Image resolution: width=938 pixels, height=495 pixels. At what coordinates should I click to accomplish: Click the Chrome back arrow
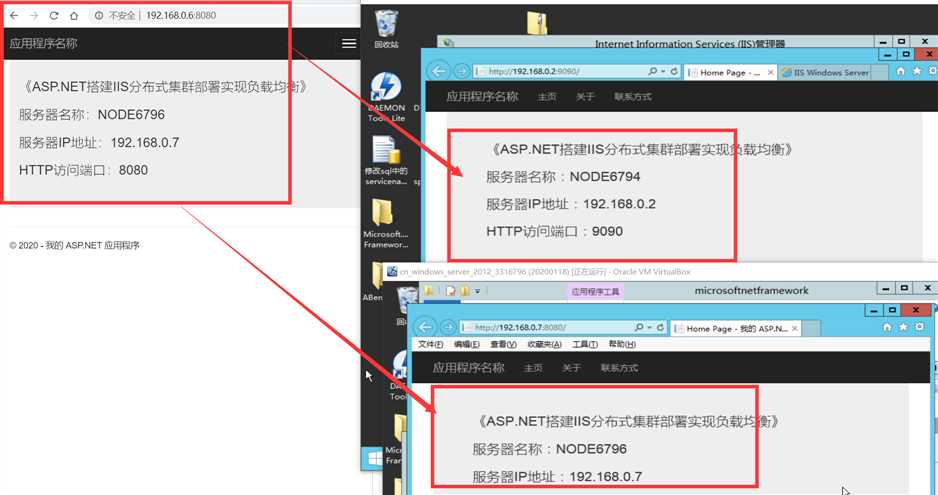(x=14, y=16)
